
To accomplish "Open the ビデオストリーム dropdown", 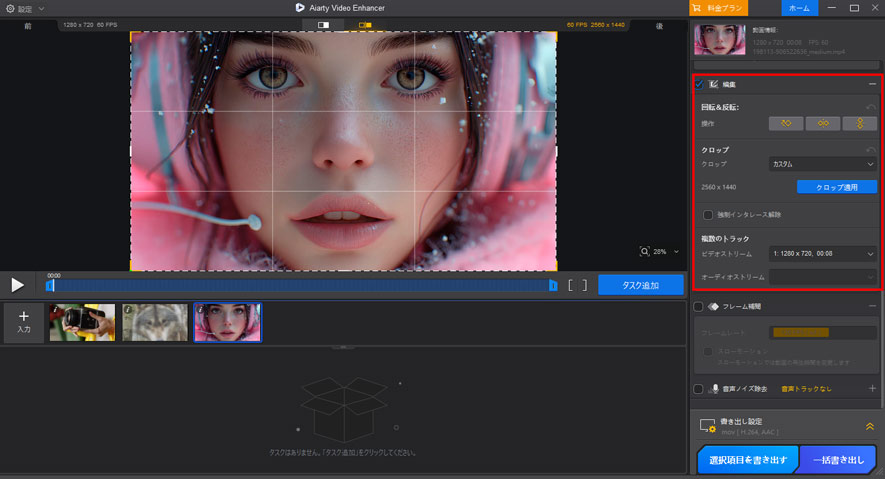I will coord(822,254).
